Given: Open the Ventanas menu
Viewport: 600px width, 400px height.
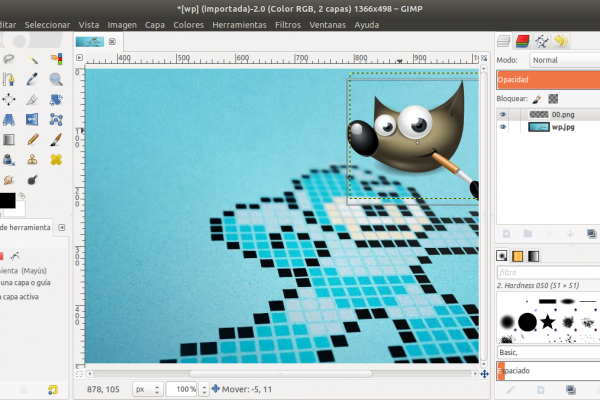Looking at the screenshot, I should (328, 25).
